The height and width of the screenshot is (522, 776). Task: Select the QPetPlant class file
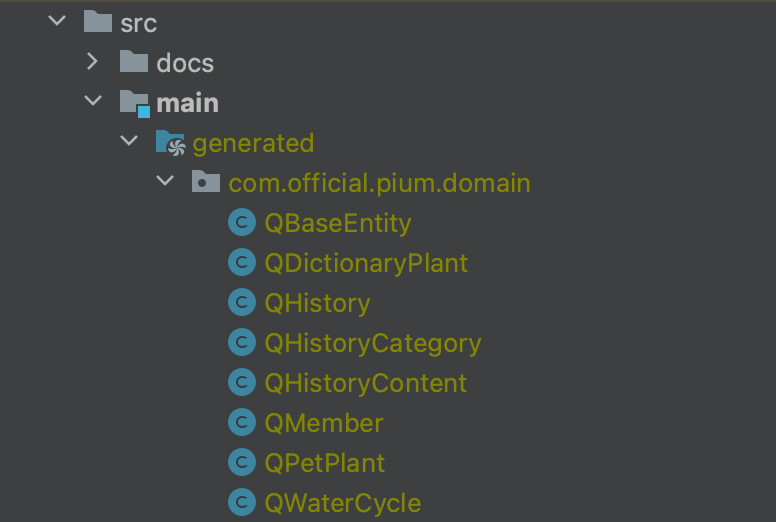pos(324,463)
